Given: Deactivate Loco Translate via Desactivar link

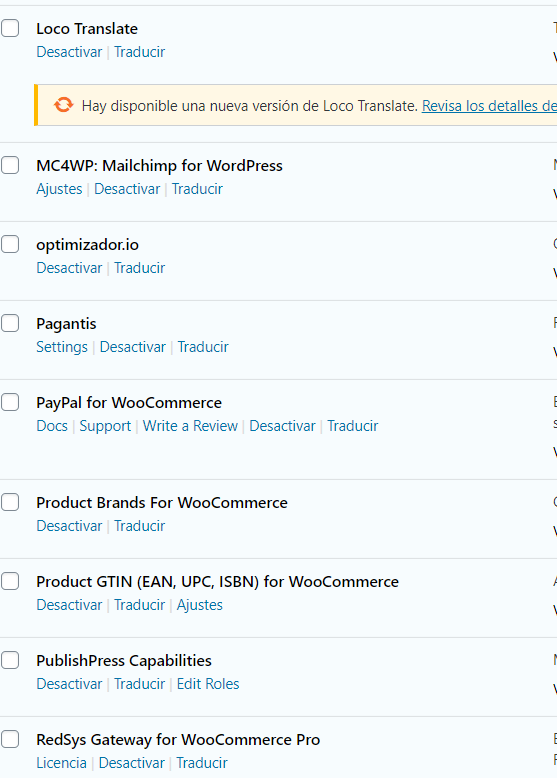Looking at the screenshot, I should [69, 52].
